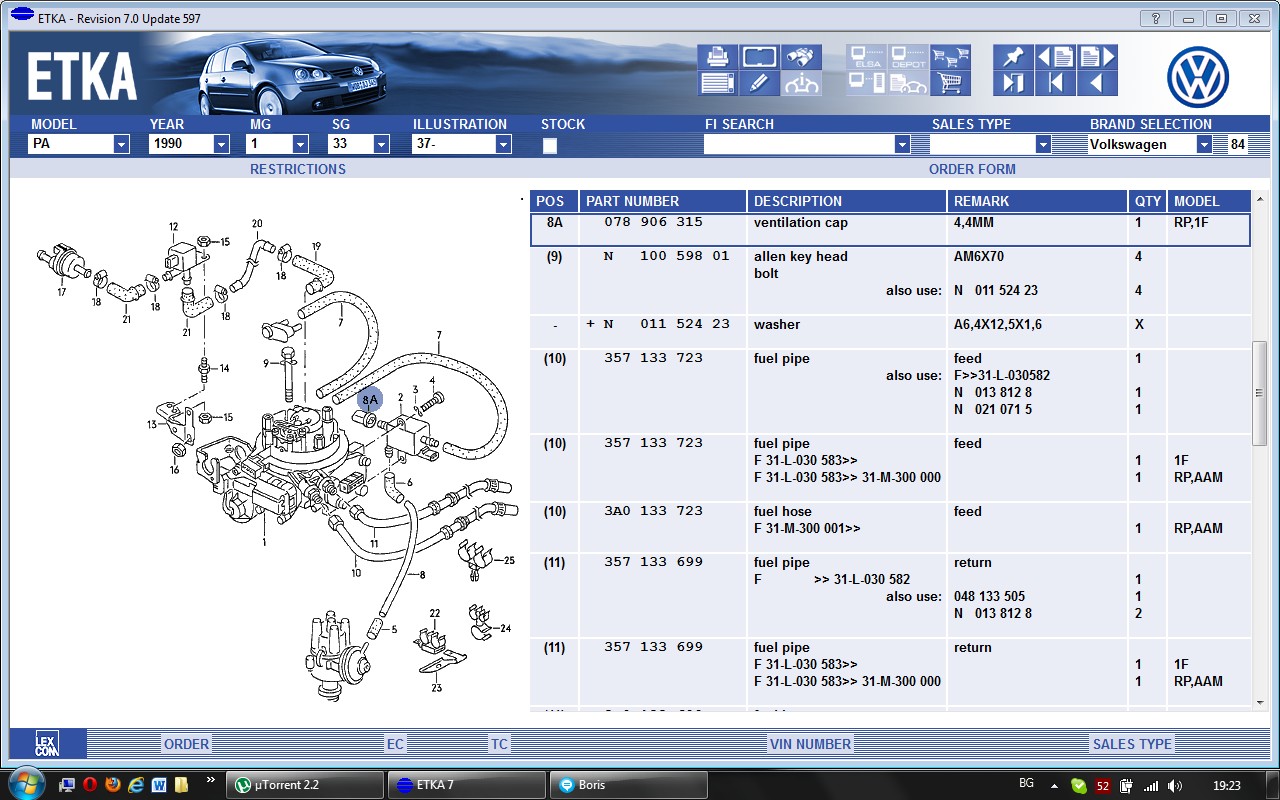Launch Firefox from quick launch

[x=112, y=785]
